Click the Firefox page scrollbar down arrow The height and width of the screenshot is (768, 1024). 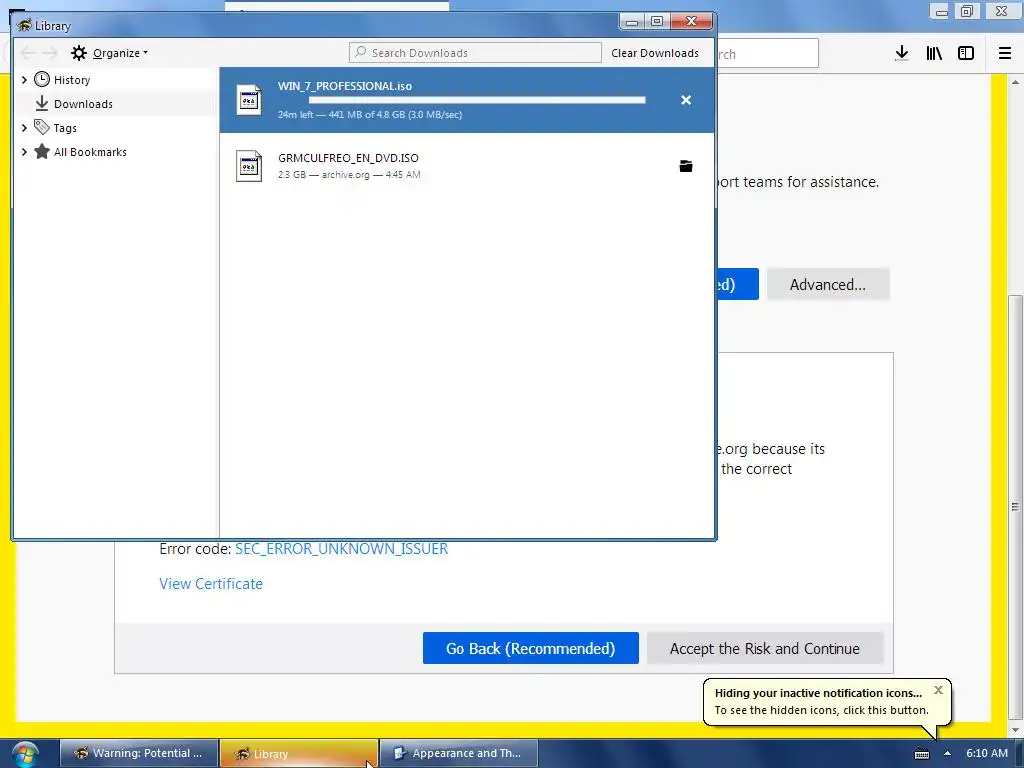pos(1015,730)
